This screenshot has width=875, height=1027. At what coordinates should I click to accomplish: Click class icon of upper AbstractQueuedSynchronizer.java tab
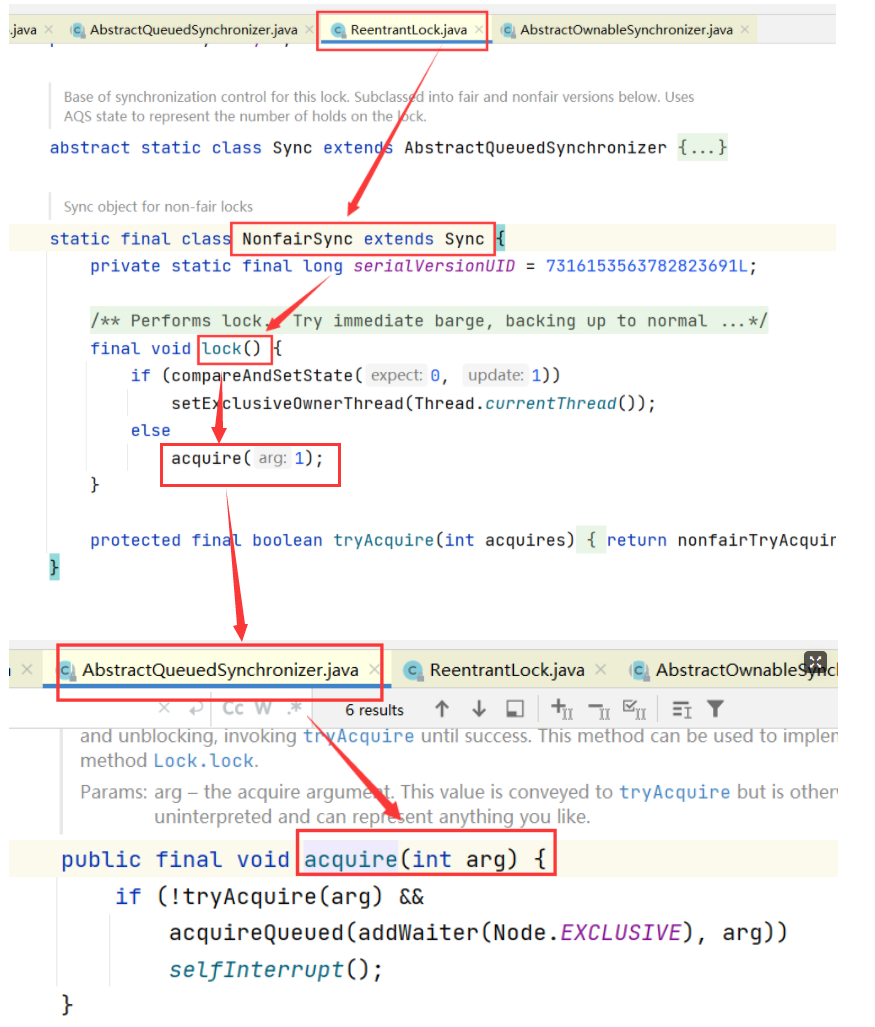tap(78, 30)
